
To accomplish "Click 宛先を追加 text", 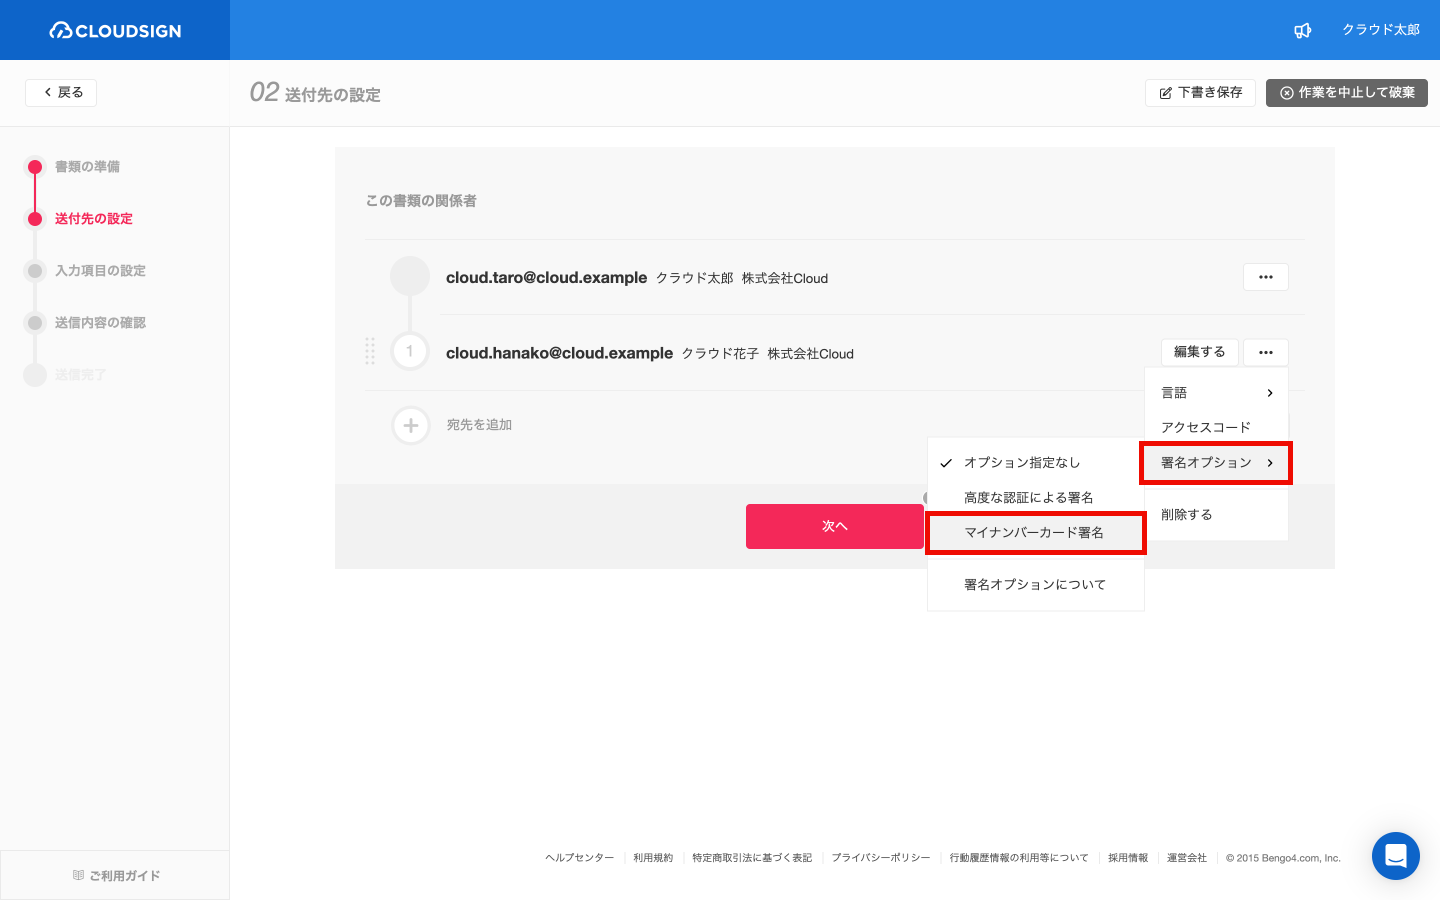I will pos(479,425).
